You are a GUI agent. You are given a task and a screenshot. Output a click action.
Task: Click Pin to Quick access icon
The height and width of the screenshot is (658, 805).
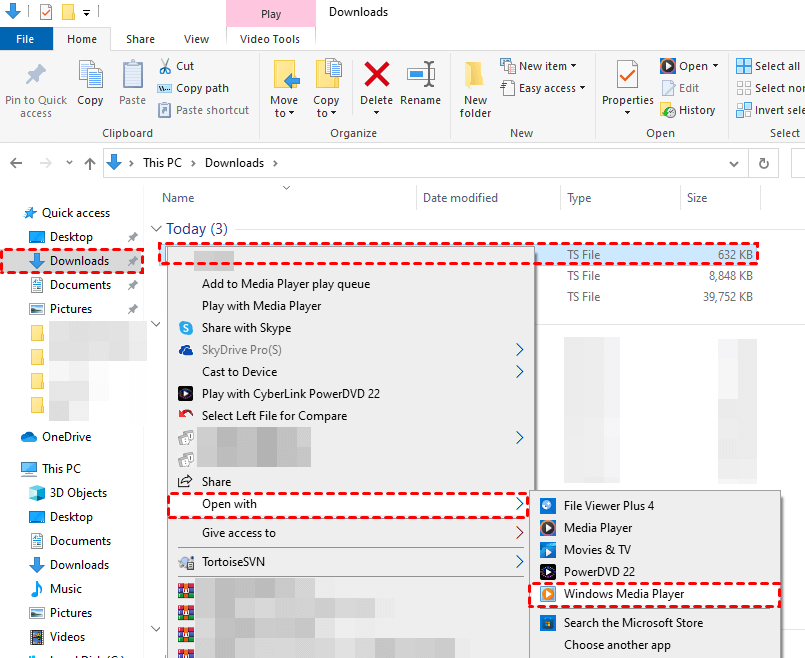pyautogui.click(x=35, y=75)
